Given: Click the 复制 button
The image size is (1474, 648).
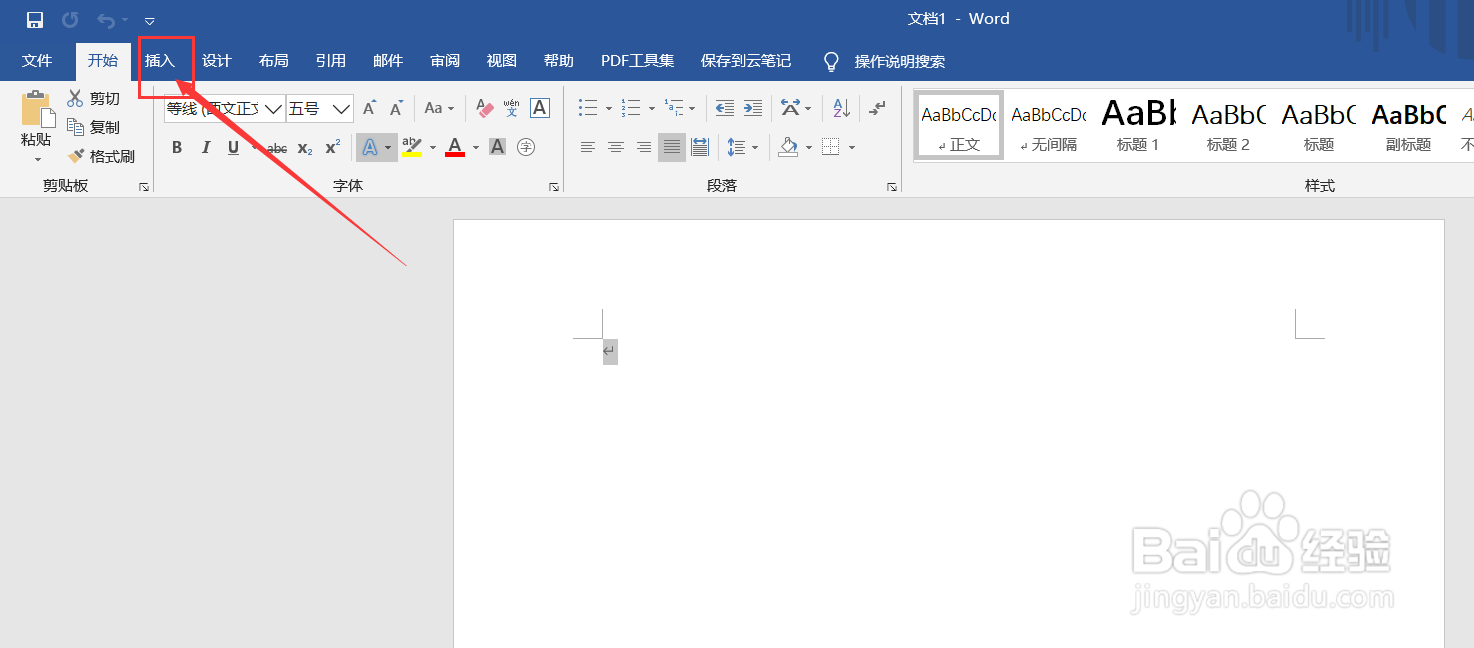Looking at the screenshot, I should click(94, 127).
